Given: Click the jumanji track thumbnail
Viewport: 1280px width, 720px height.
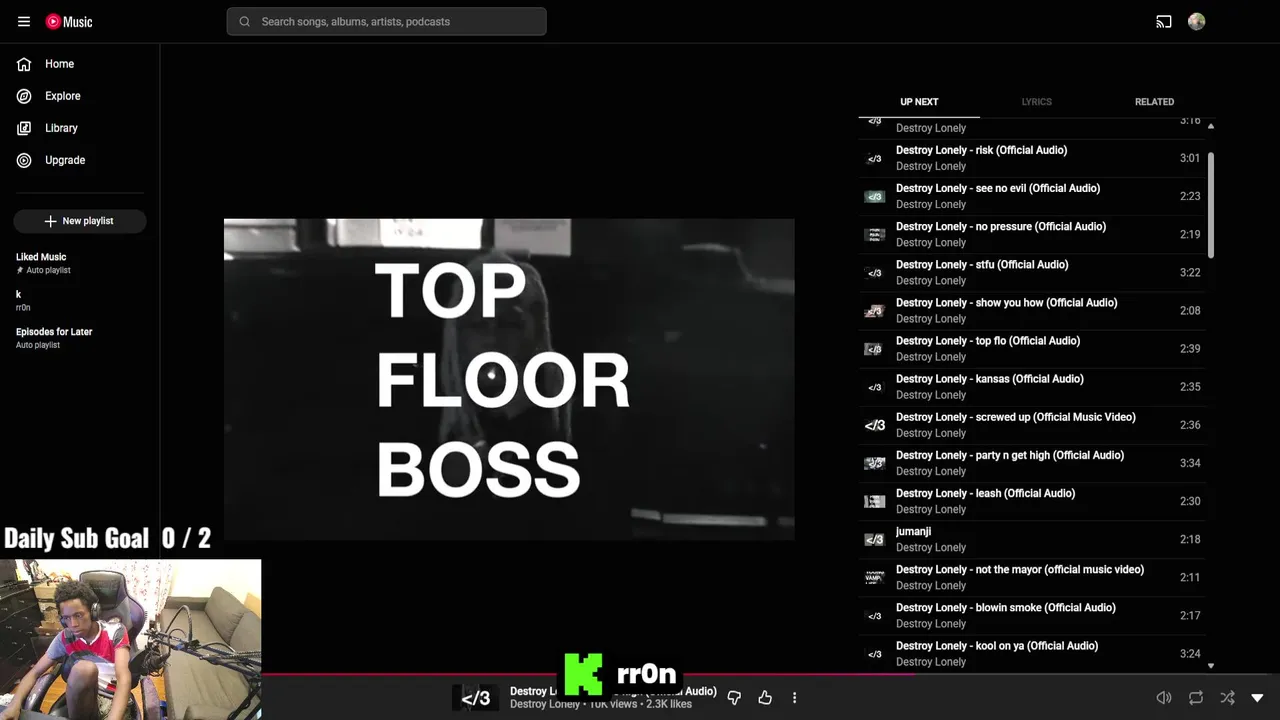Looking at the screenshot, I should (874, 539).
